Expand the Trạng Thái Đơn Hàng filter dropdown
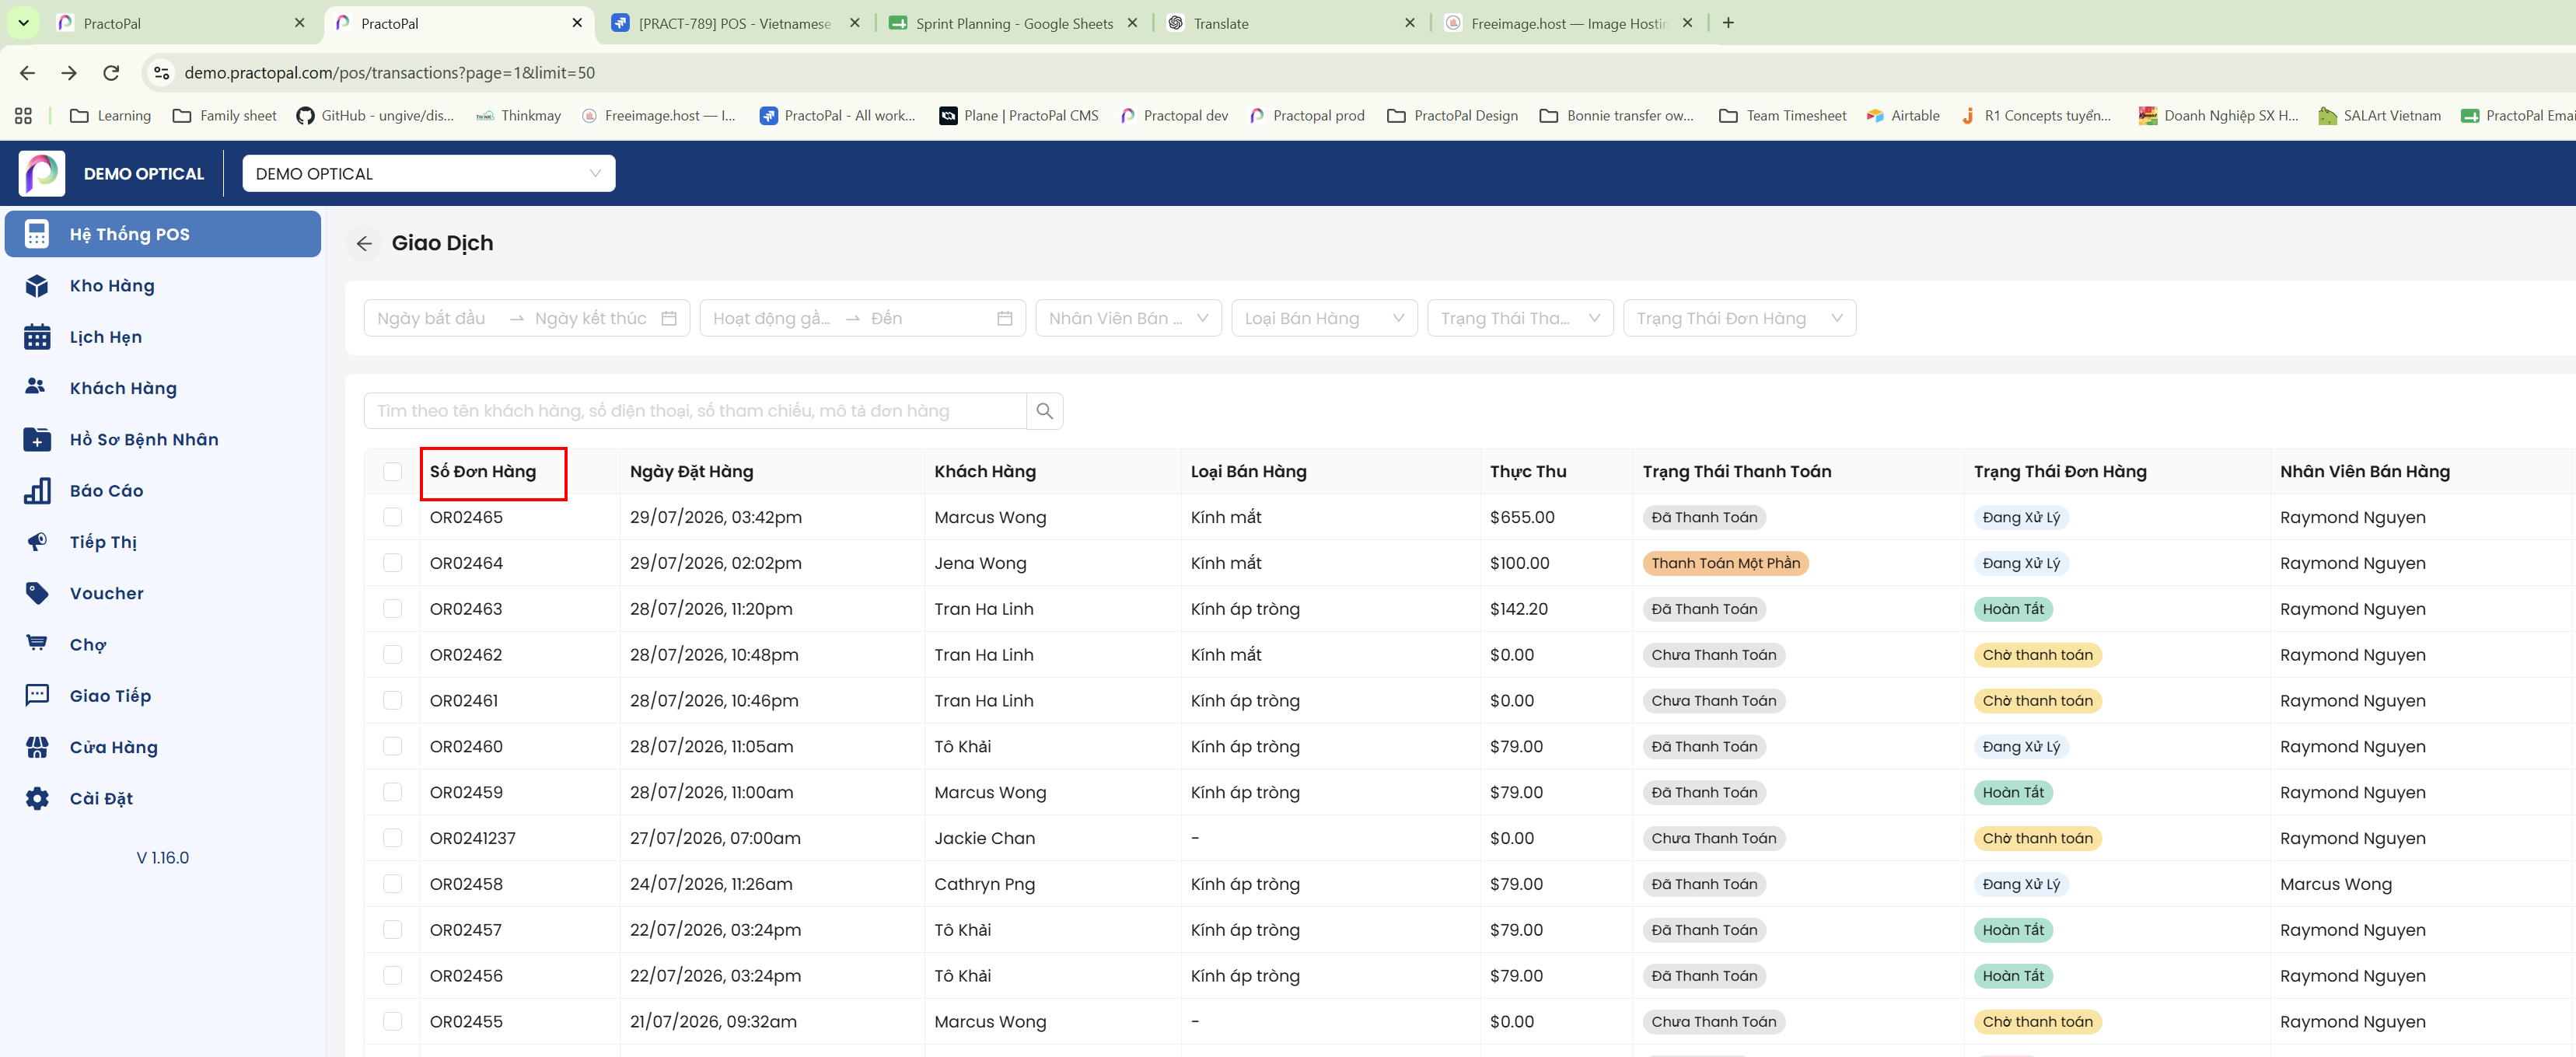The height and width of the screenshot is (1057, 2576). coord(1740,318)
